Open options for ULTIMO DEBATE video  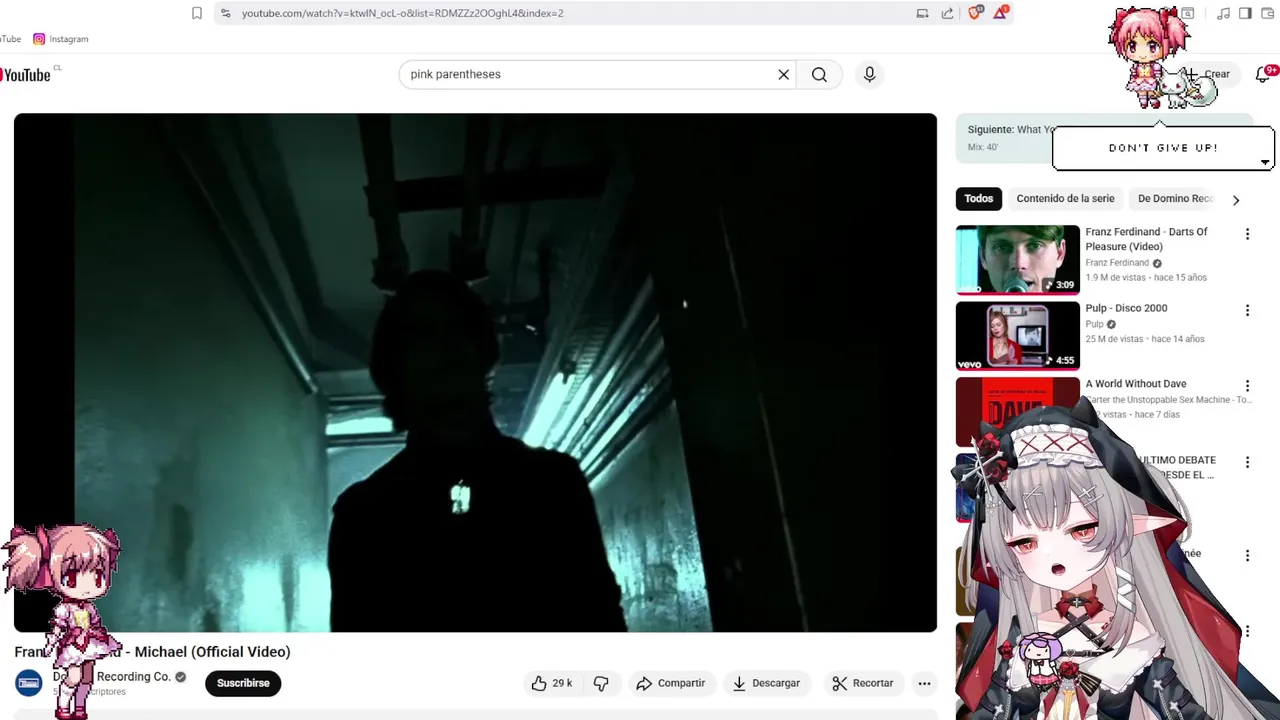(1247, 462)
